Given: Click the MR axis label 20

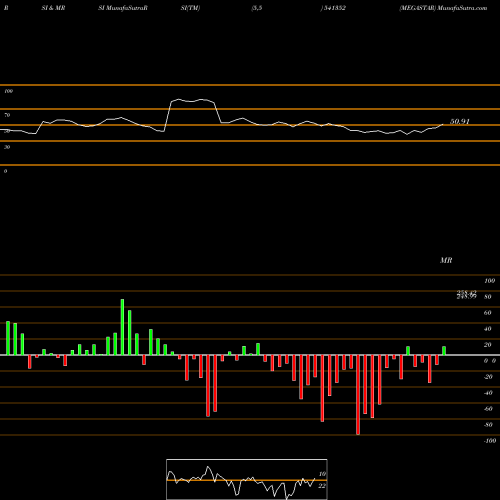Looking at the screenshot, I should (488, 345).
